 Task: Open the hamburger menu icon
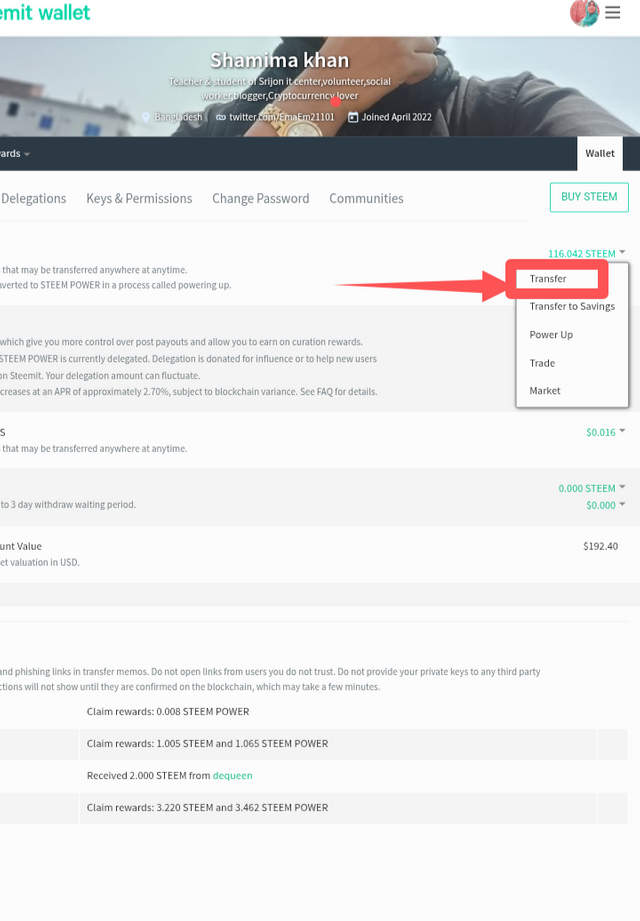point(612,12)
